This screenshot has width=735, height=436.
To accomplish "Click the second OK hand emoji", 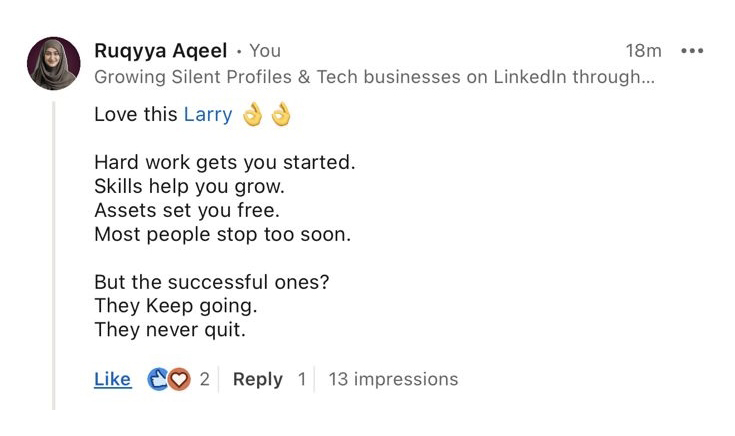I will [x=281, y=114].
